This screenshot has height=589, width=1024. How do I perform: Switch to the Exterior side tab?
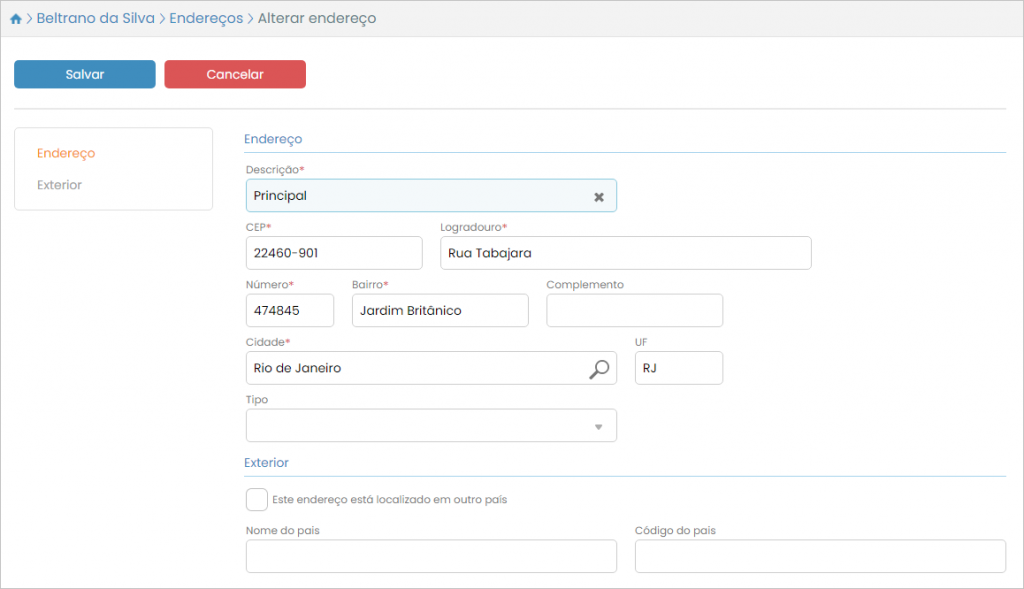click(x=59, y=185)
